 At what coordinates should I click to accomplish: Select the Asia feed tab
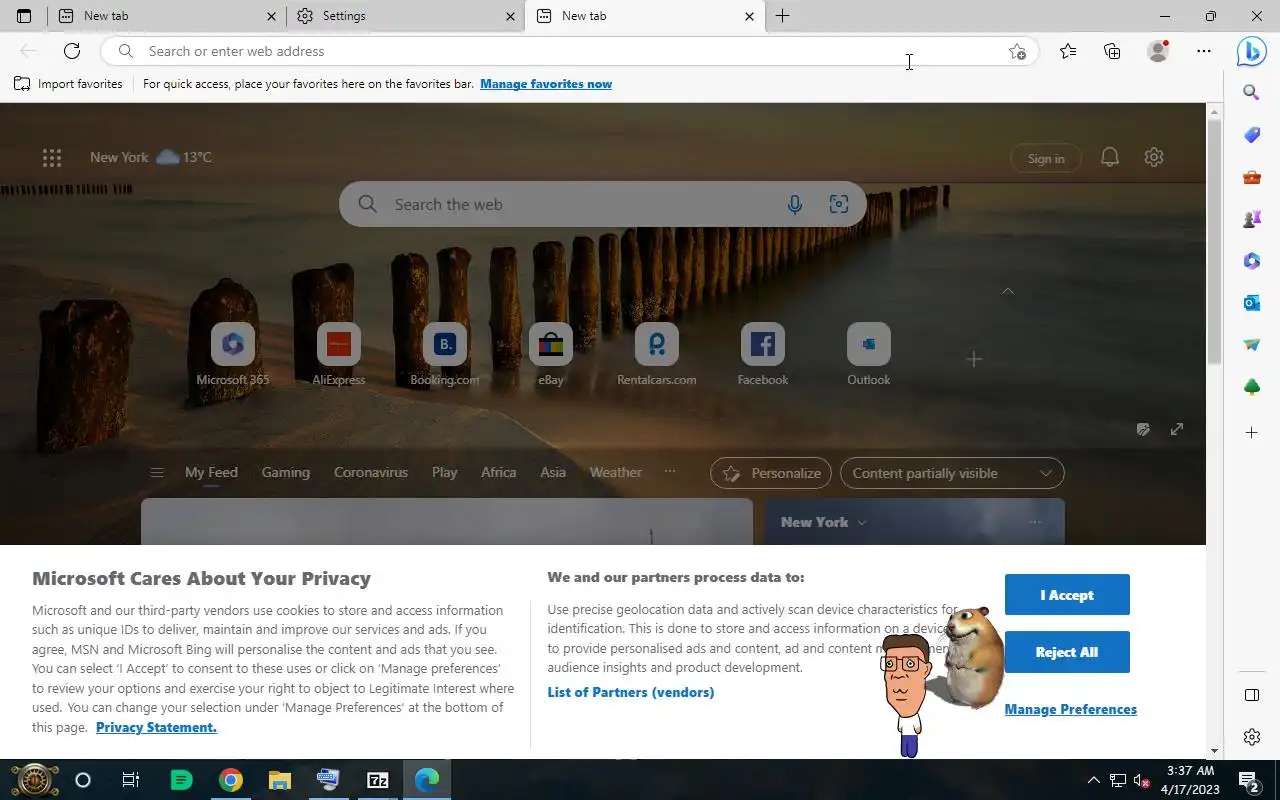coord(553,472)
